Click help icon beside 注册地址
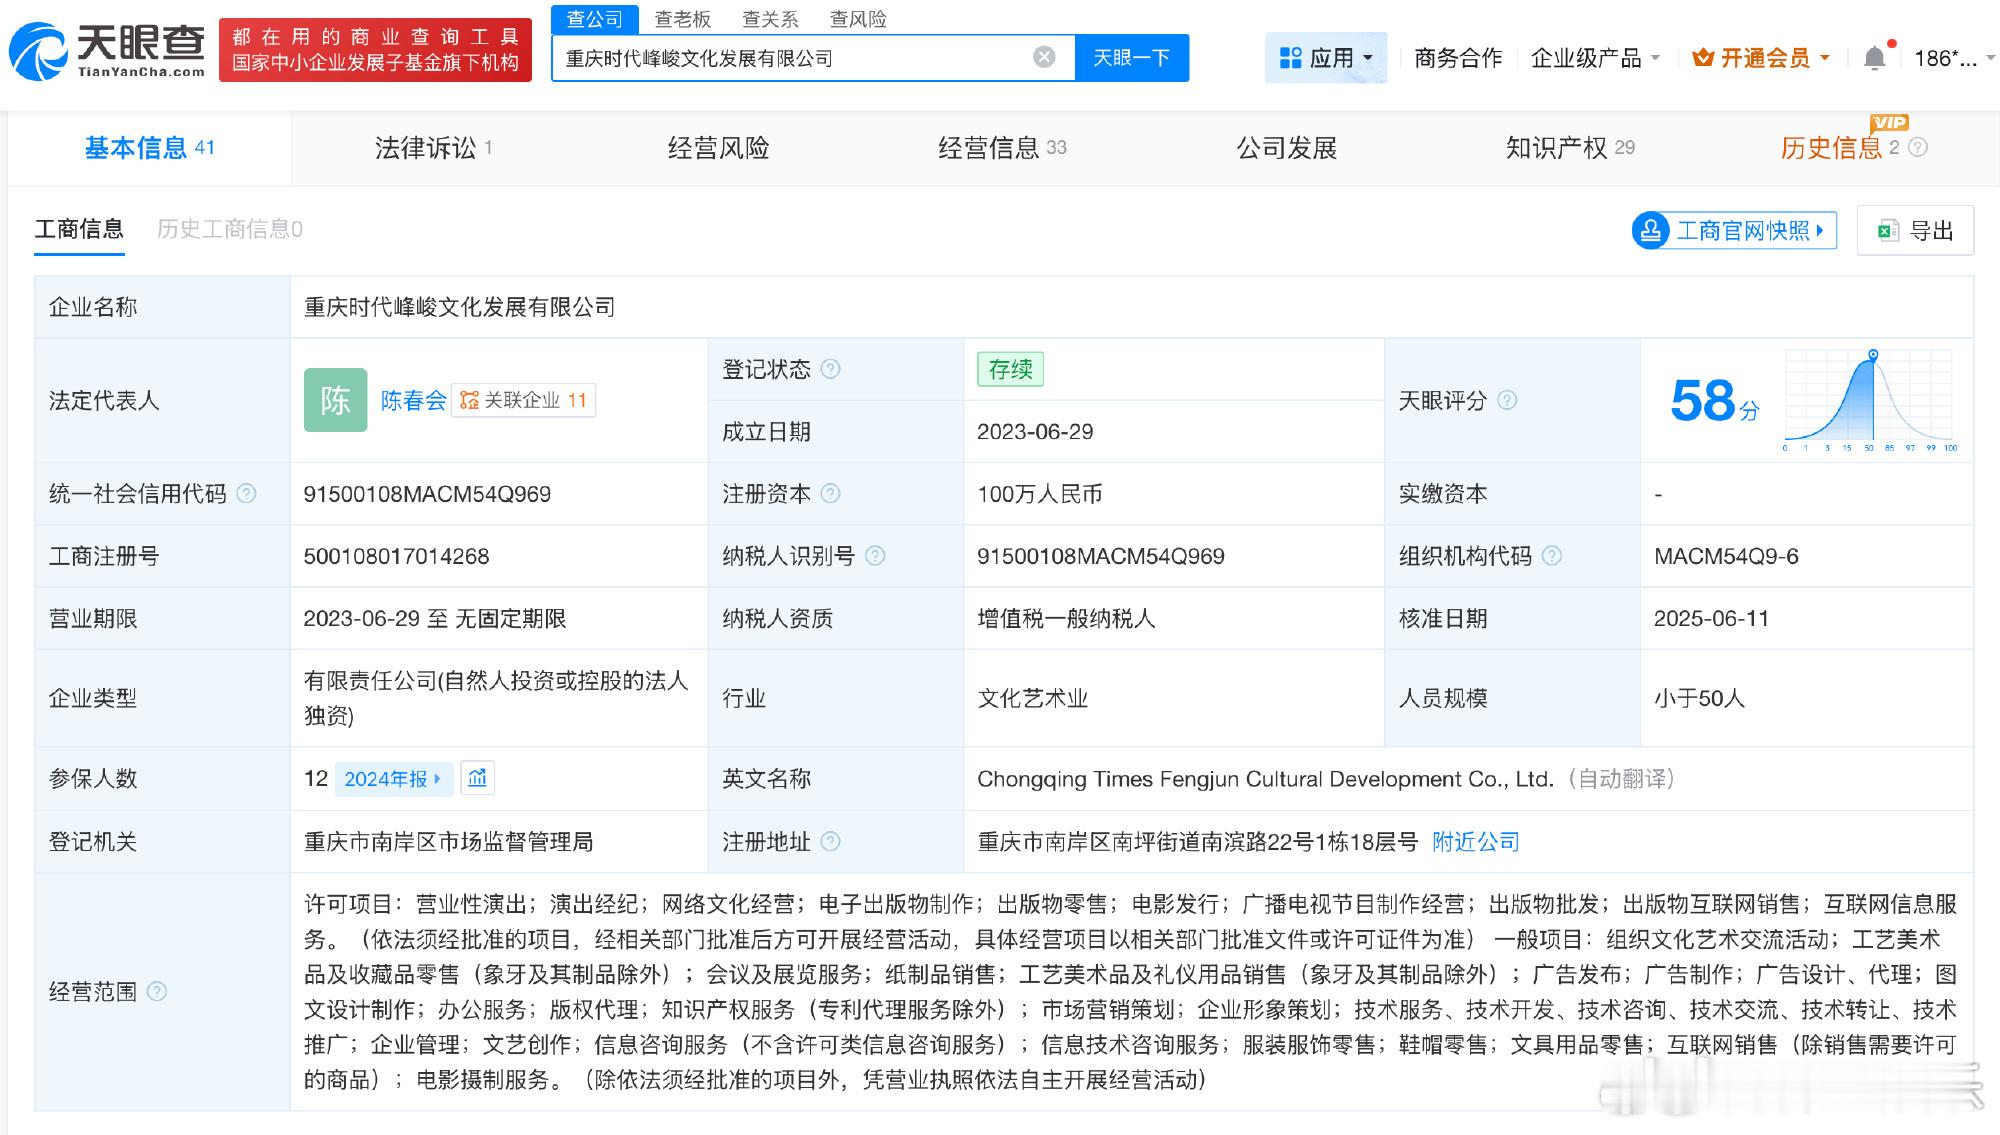The image size is (2000, 1135). pyautogui.click(x=830, y=842)
